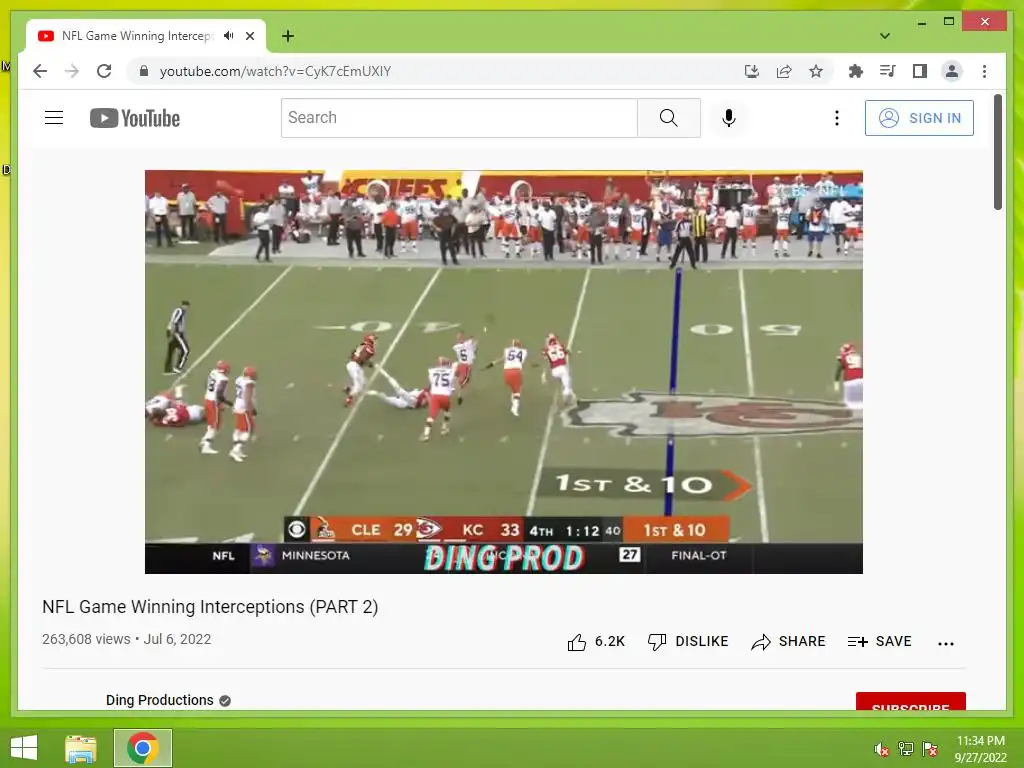Click the magnifier search button
The image size is (1024, 768).
(x=669, y=118)
